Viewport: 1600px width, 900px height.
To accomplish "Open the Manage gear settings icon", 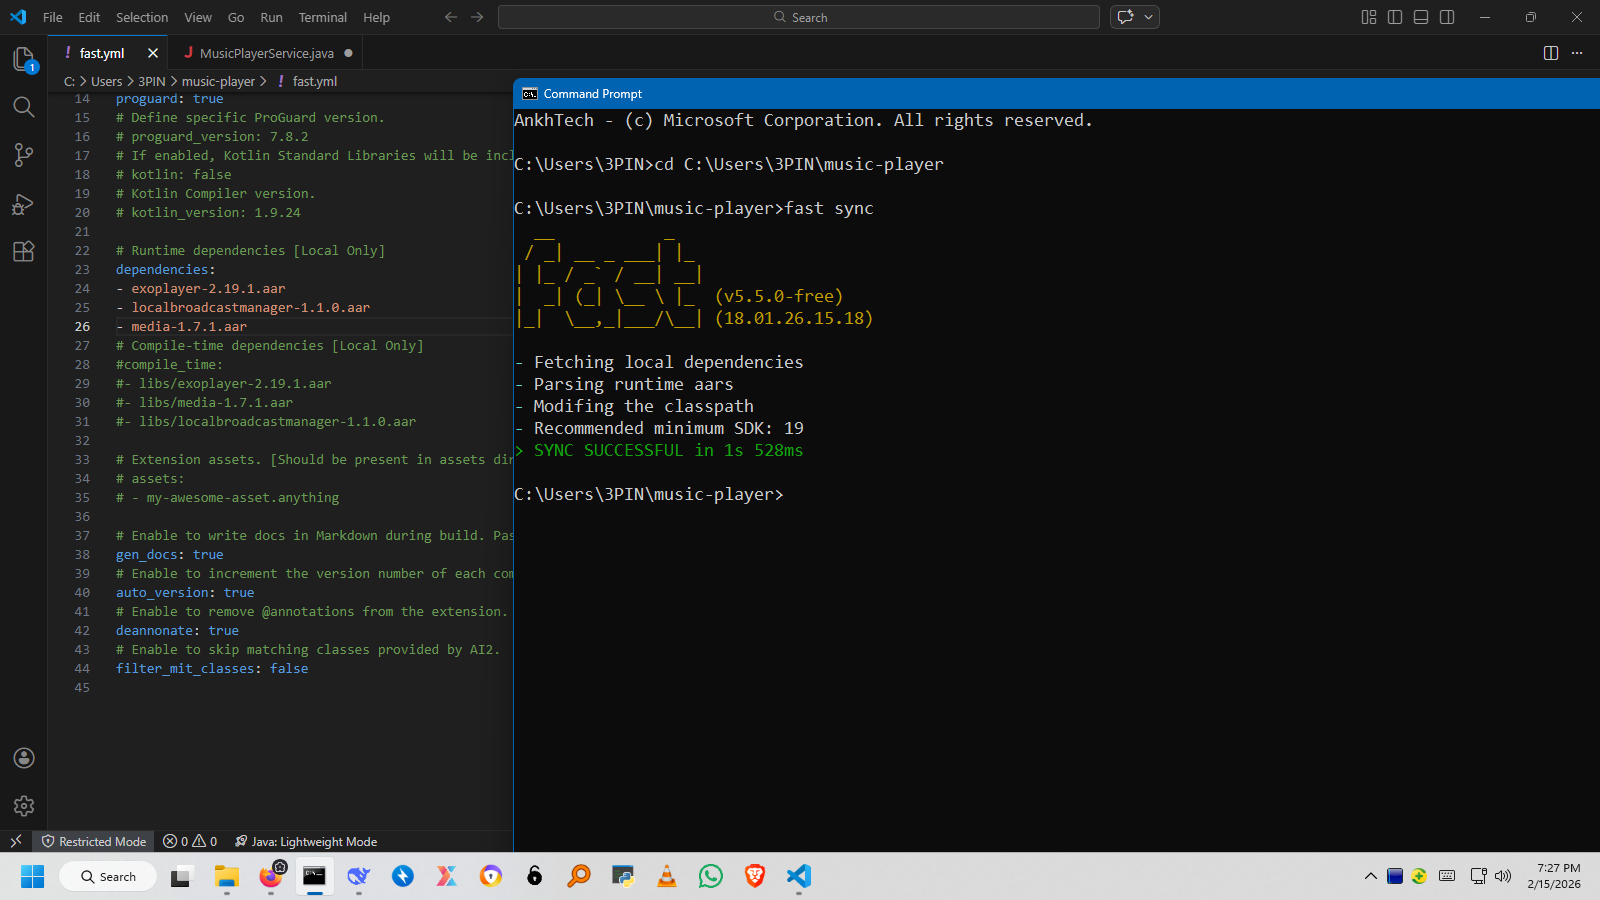I will point(24,806).
